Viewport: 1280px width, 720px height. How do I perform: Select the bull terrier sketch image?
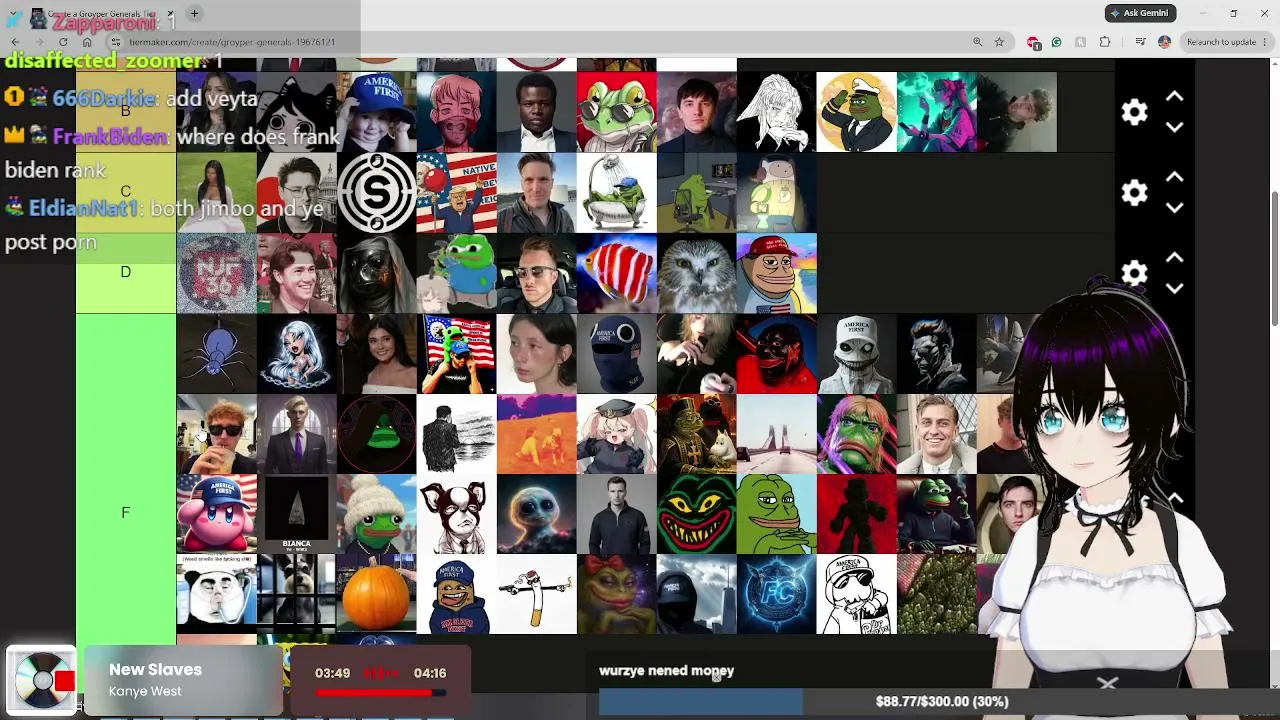tap(457, 514)
